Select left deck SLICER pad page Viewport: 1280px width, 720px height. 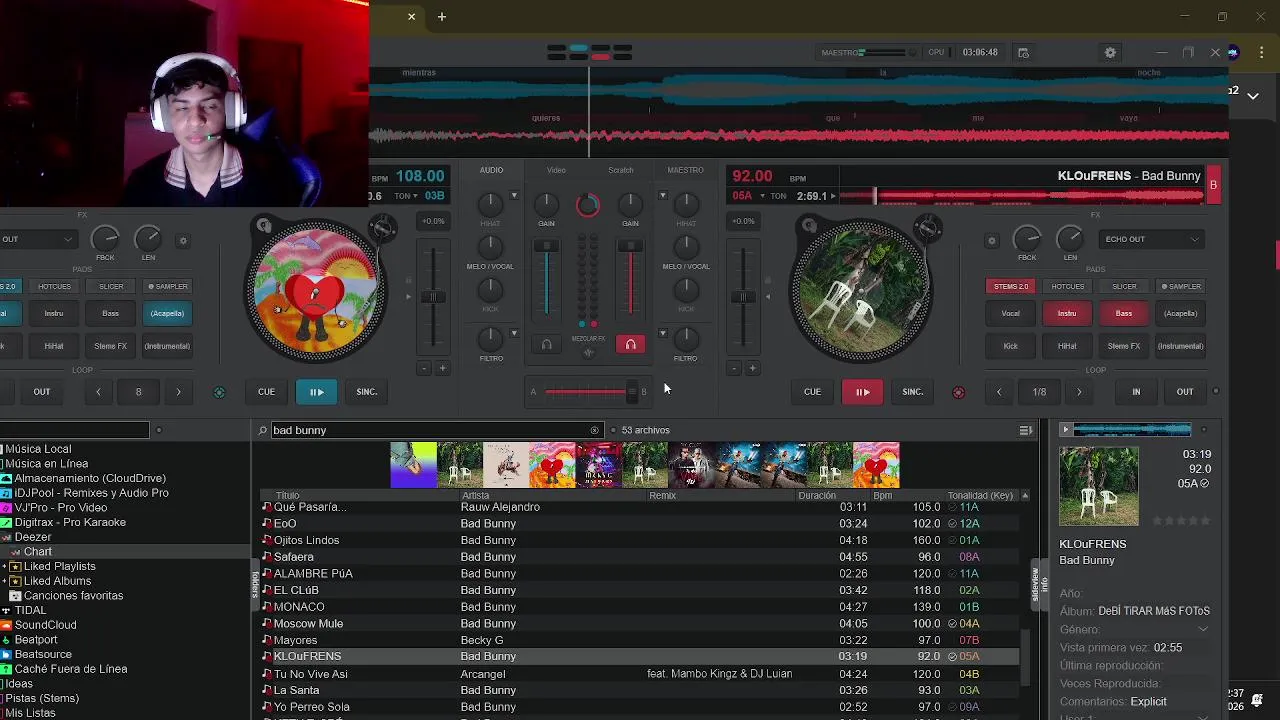click(x=111, y=286)
